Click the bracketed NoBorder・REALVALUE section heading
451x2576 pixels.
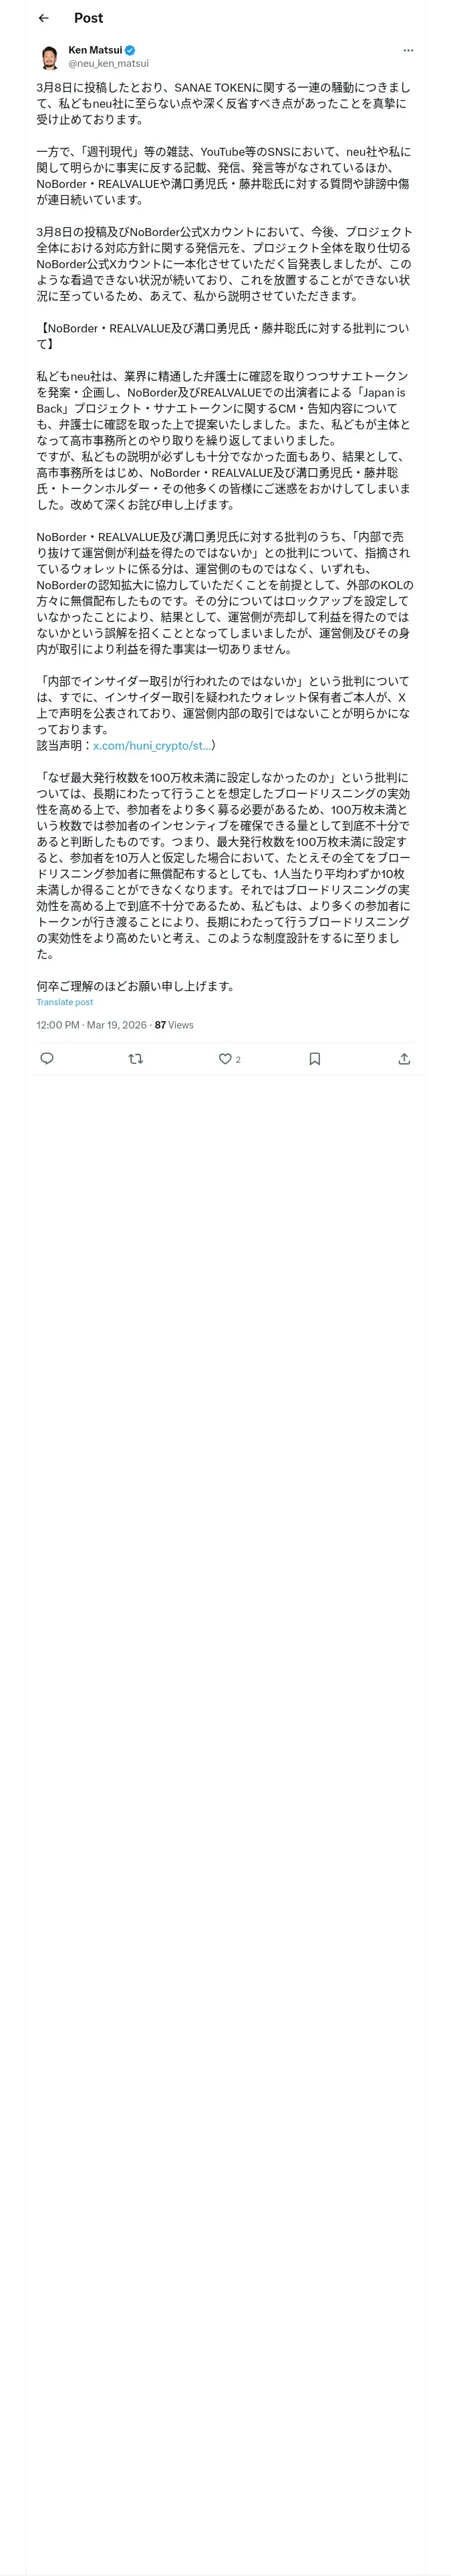pos(222,335)
